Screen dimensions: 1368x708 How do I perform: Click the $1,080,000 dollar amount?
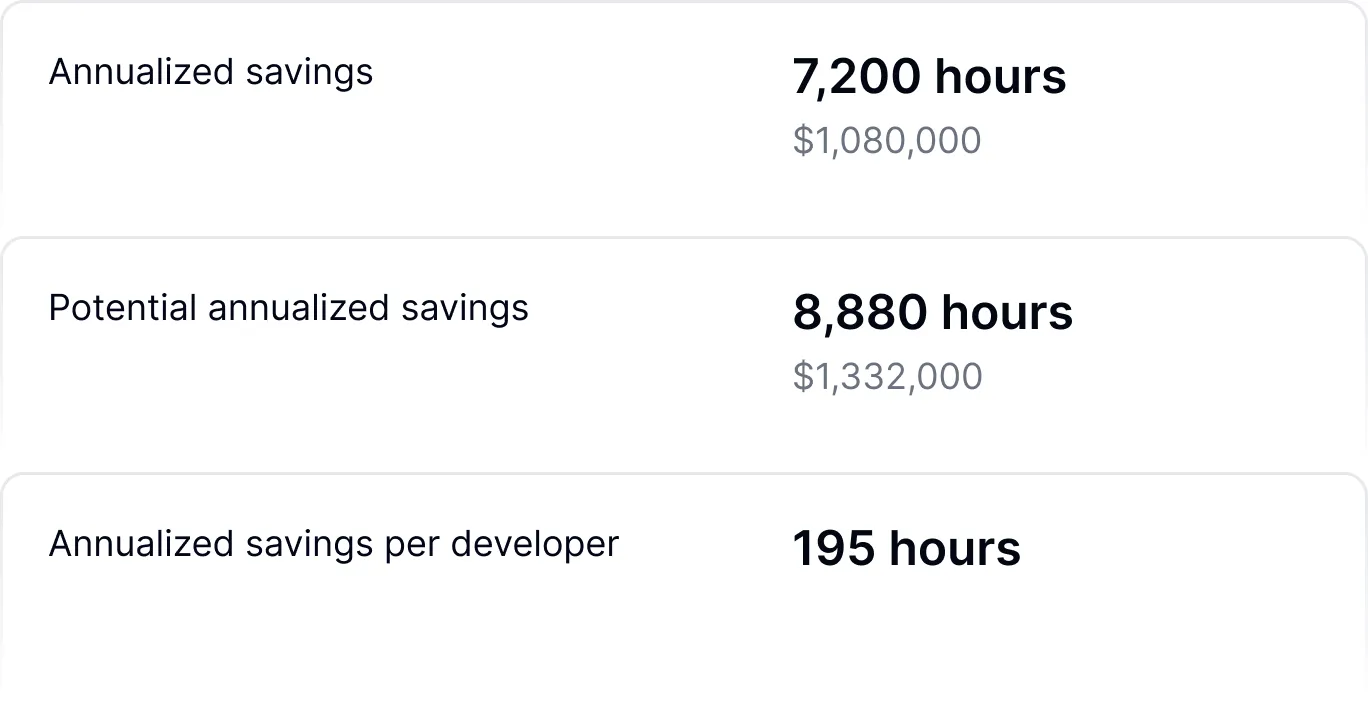tap(887, 141)
